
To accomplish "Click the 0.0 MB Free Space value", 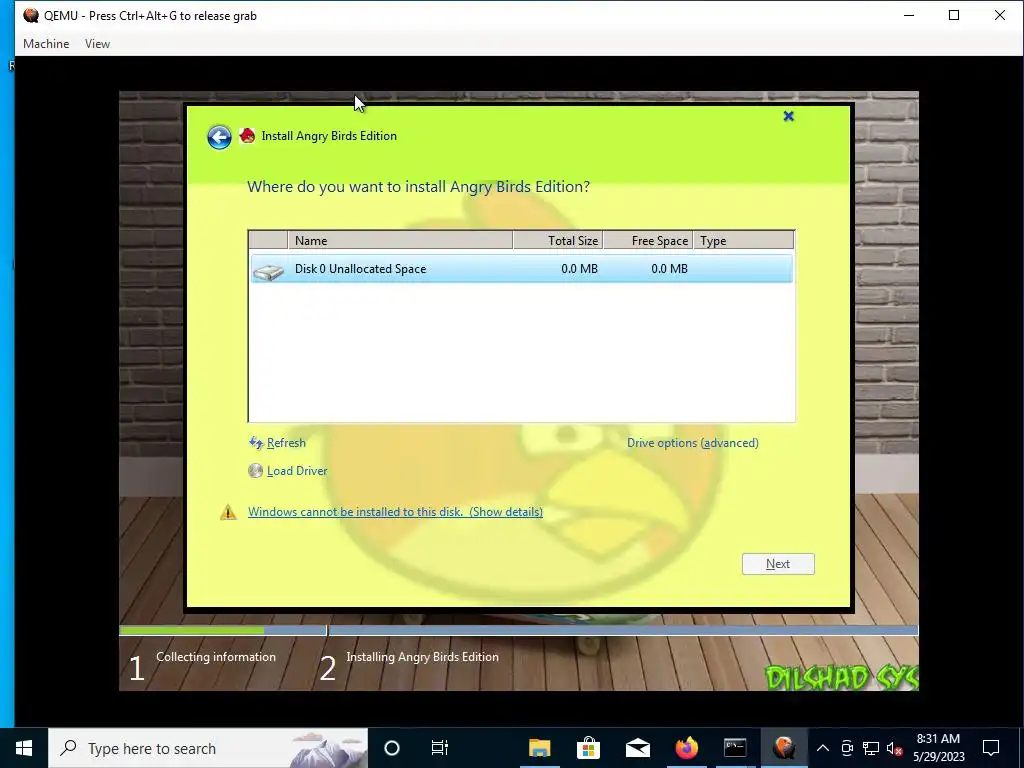I will [x=669, y=269].
